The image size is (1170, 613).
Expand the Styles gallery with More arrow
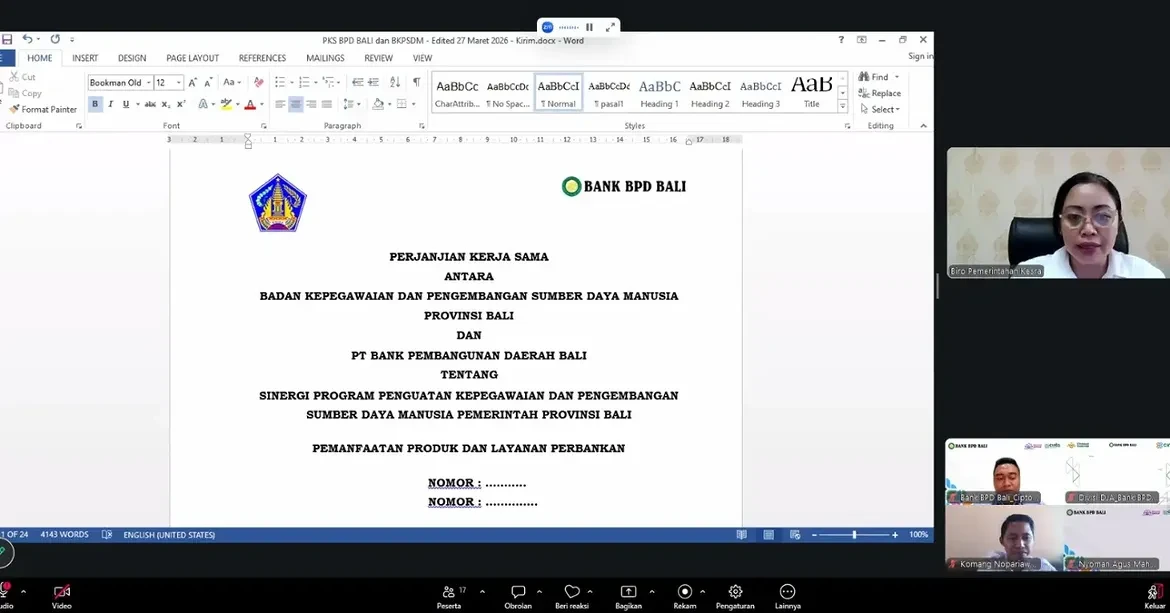(x=843, y=107)
